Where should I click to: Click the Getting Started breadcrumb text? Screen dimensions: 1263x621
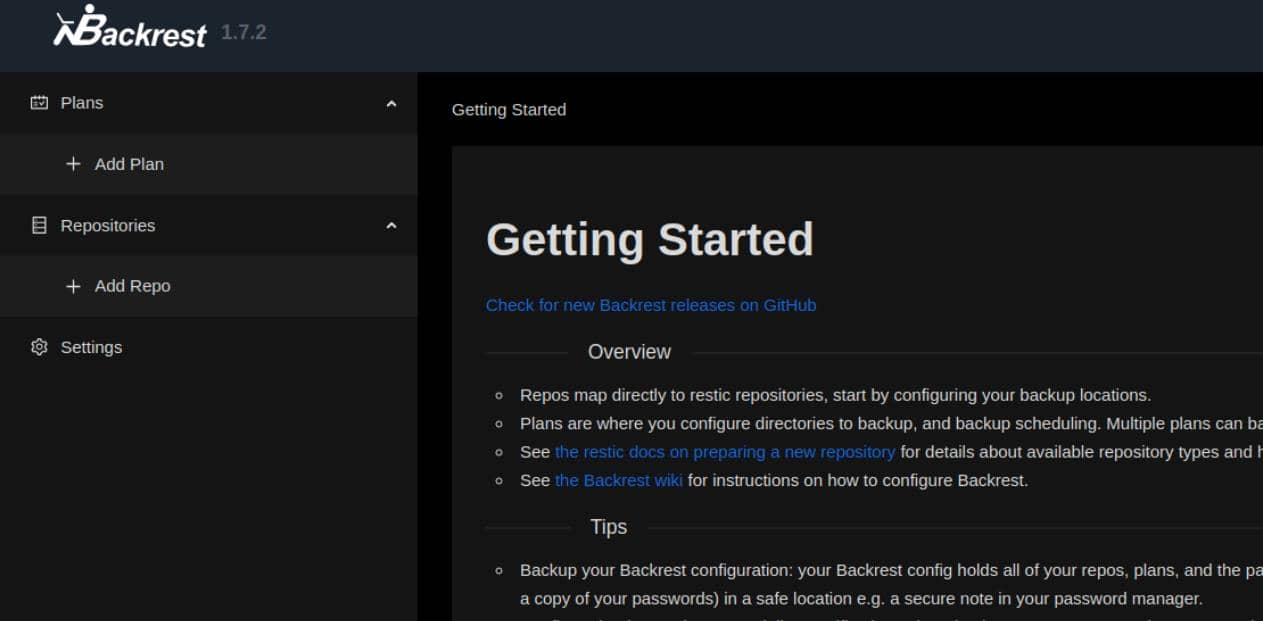click(509, 110)
